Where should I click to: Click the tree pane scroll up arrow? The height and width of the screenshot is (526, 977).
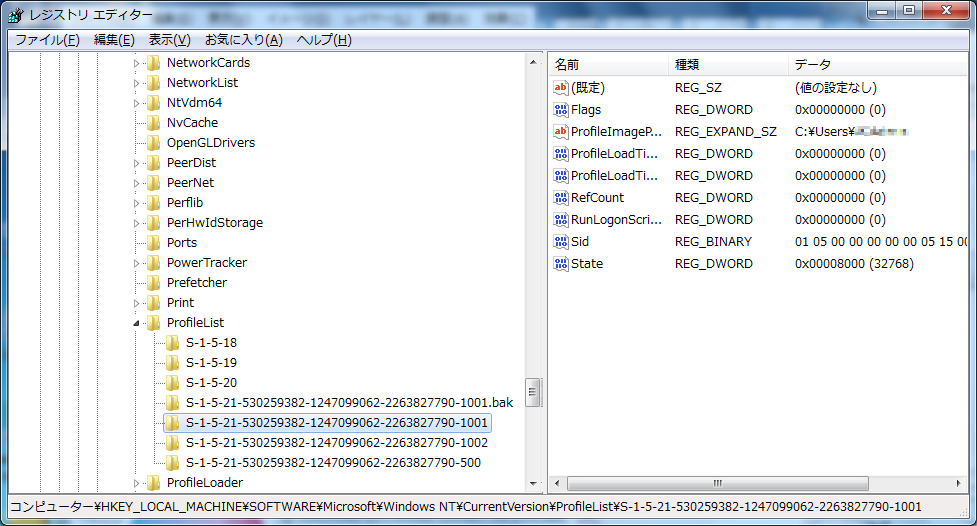[x=533, y=62]
